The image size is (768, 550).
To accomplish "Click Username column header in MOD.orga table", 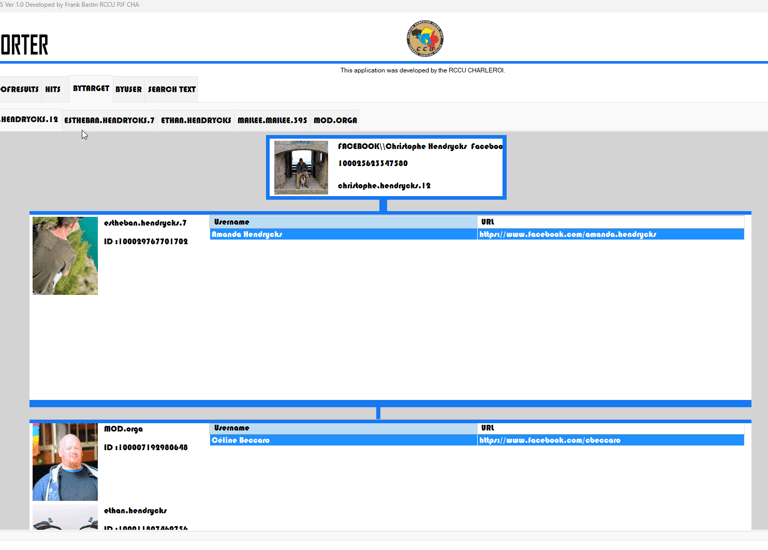I will (x=343, y=428).
